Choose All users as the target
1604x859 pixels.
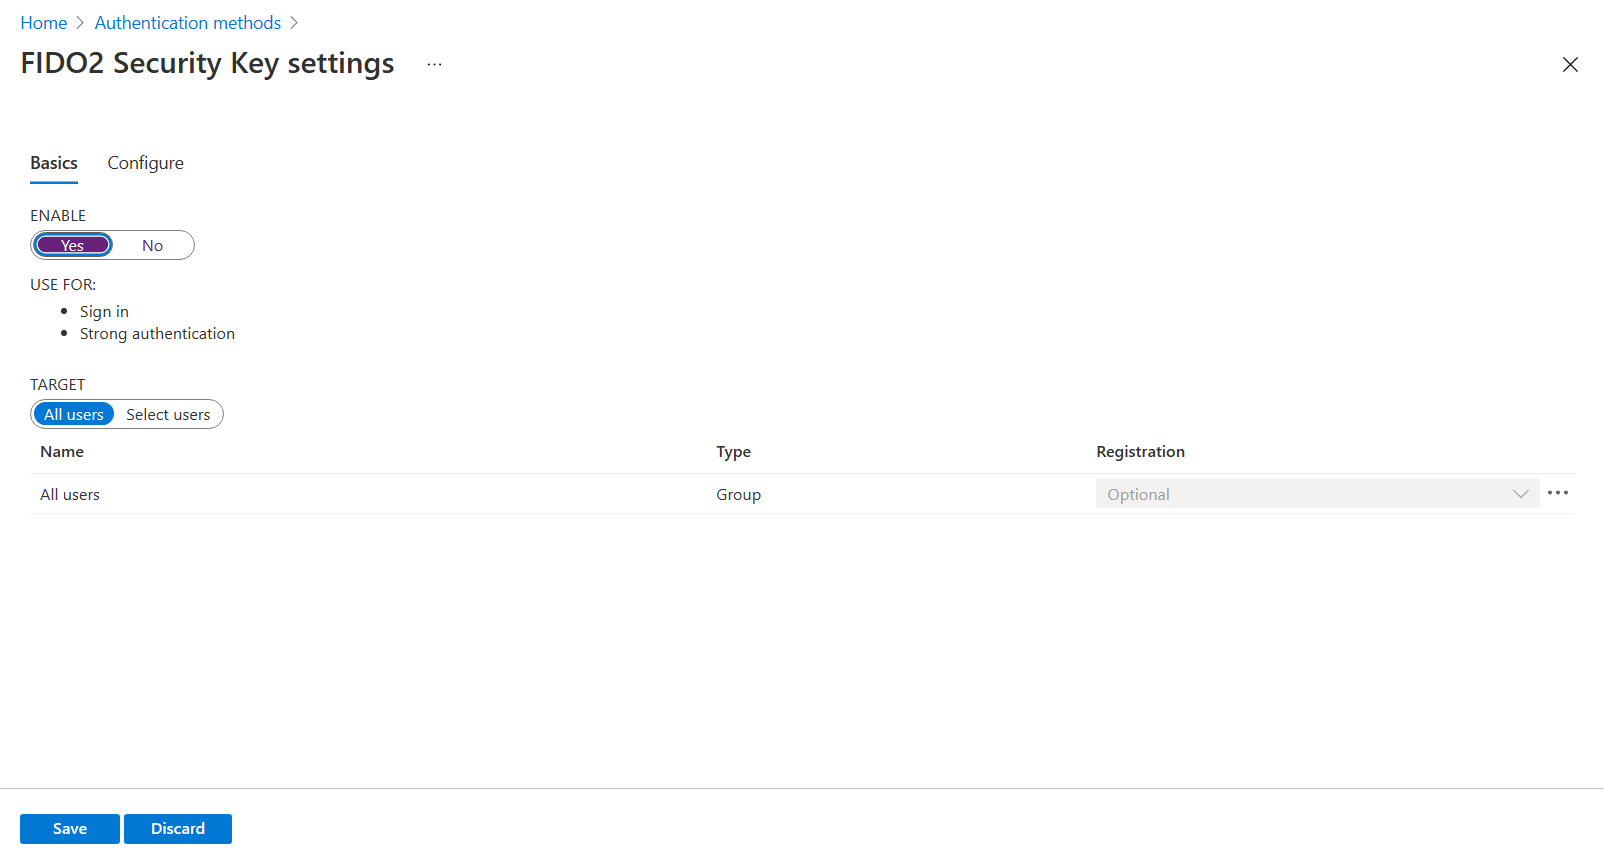click(x=74, y=414)
